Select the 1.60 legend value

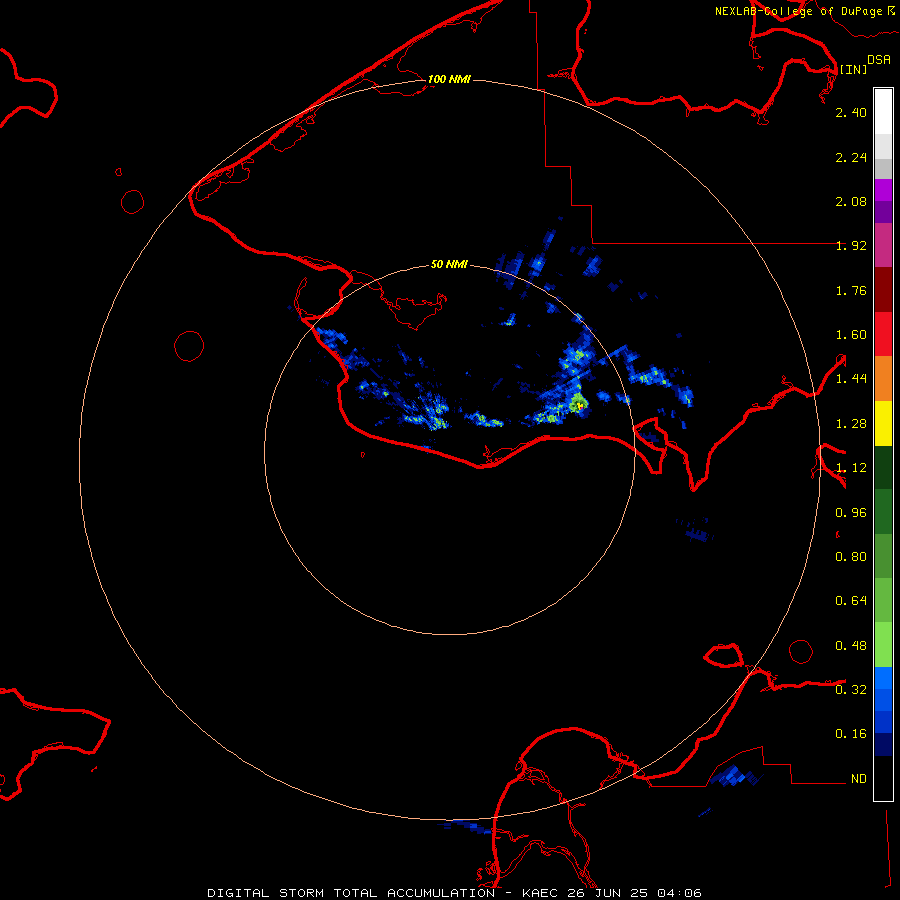coord(851,335)
